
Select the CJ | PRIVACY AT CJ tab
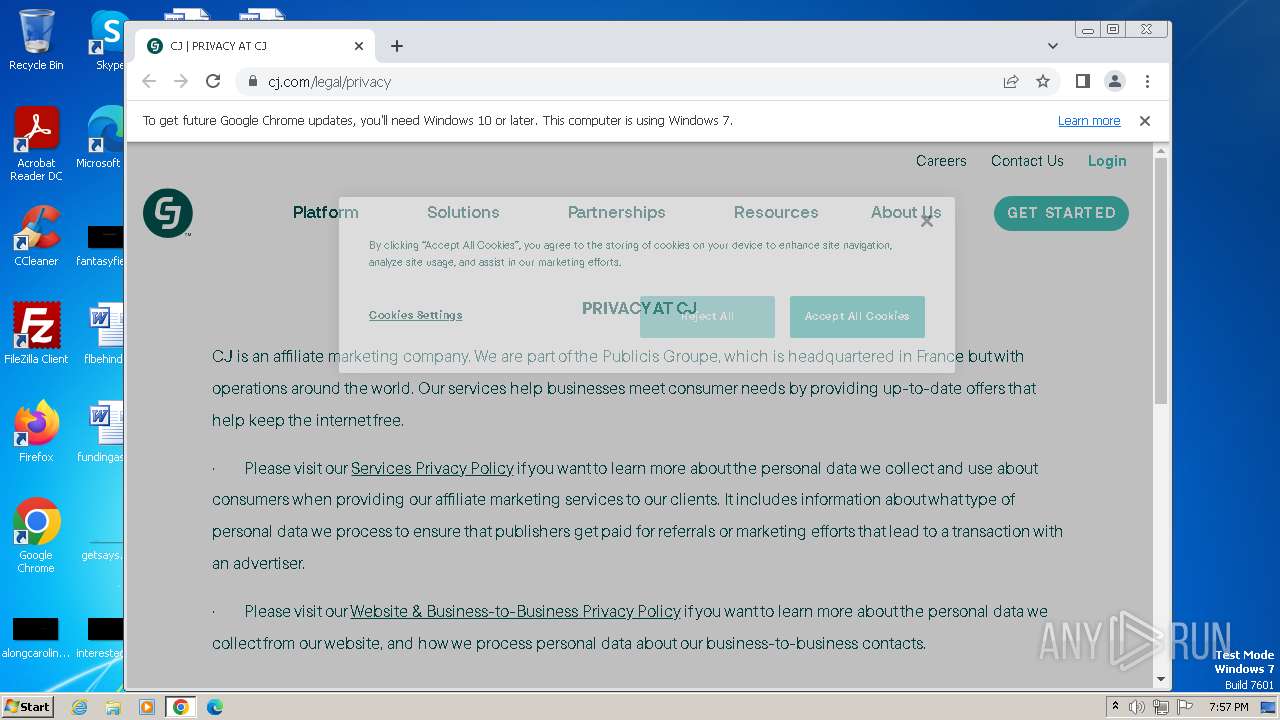[x=255, y=46]
